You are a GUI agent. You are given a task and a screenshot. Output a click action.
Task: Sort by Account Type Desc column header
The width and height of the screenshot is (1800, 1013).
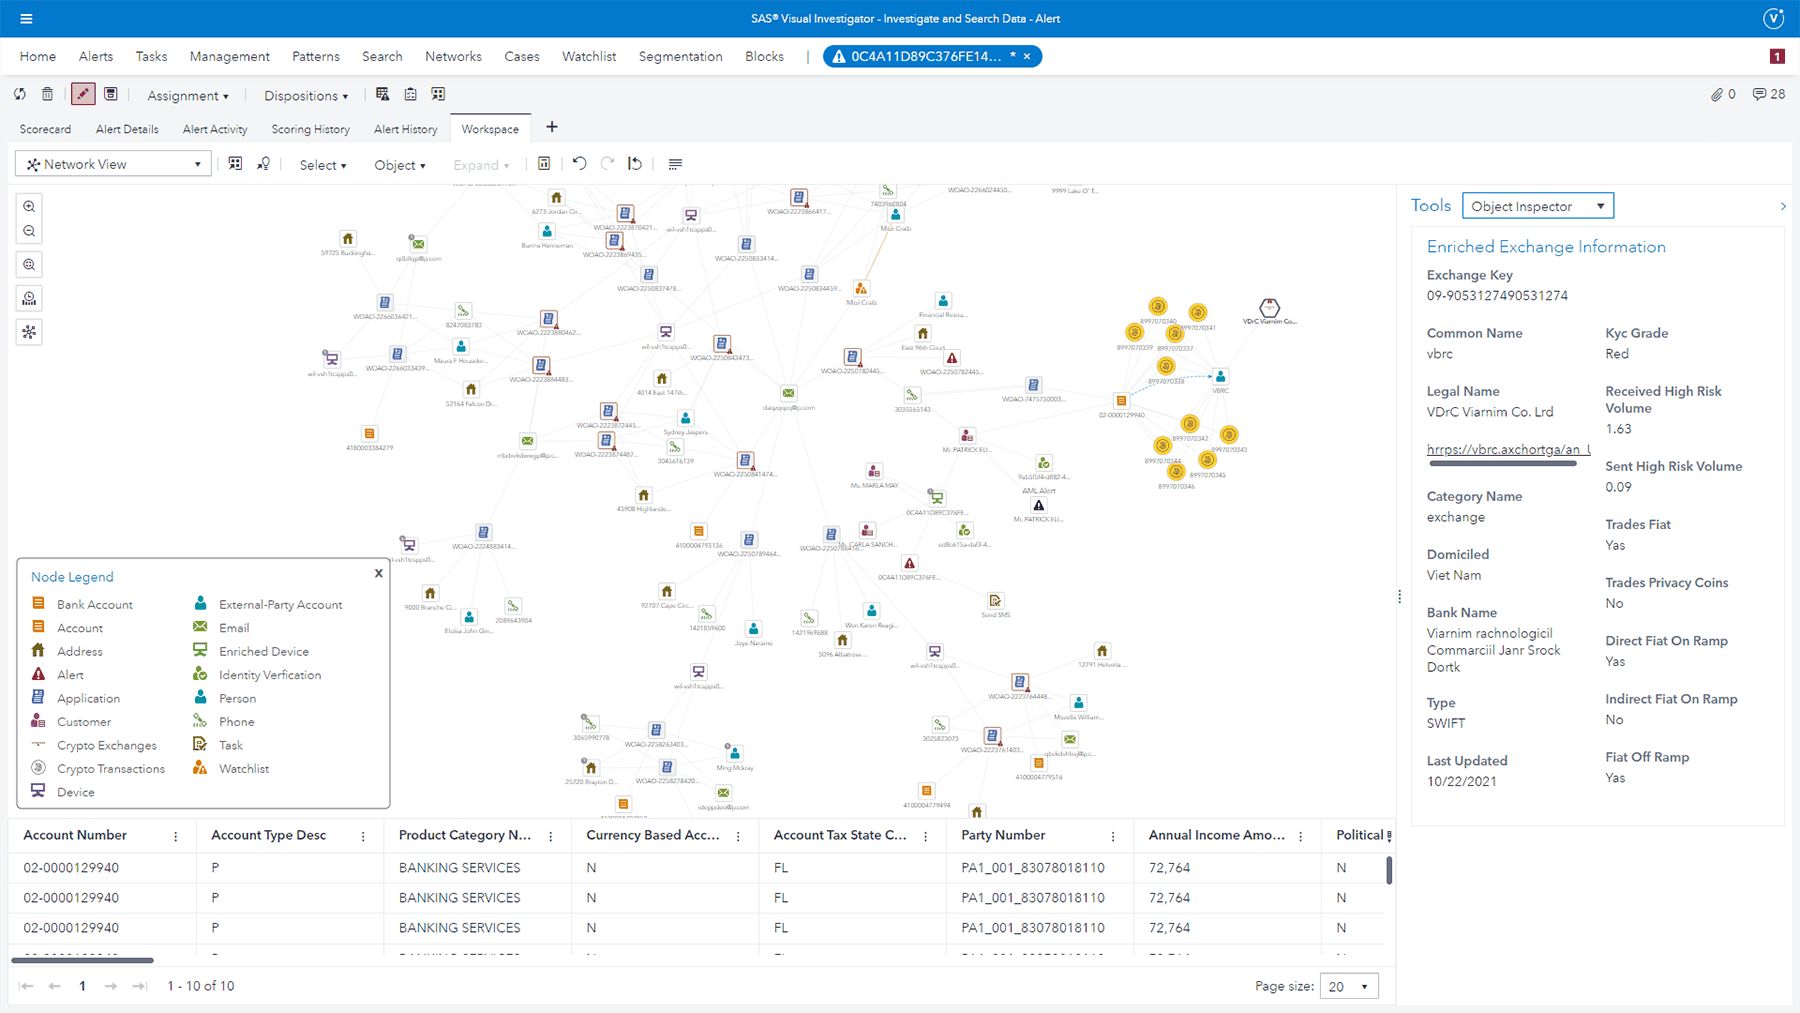(268, 835)
